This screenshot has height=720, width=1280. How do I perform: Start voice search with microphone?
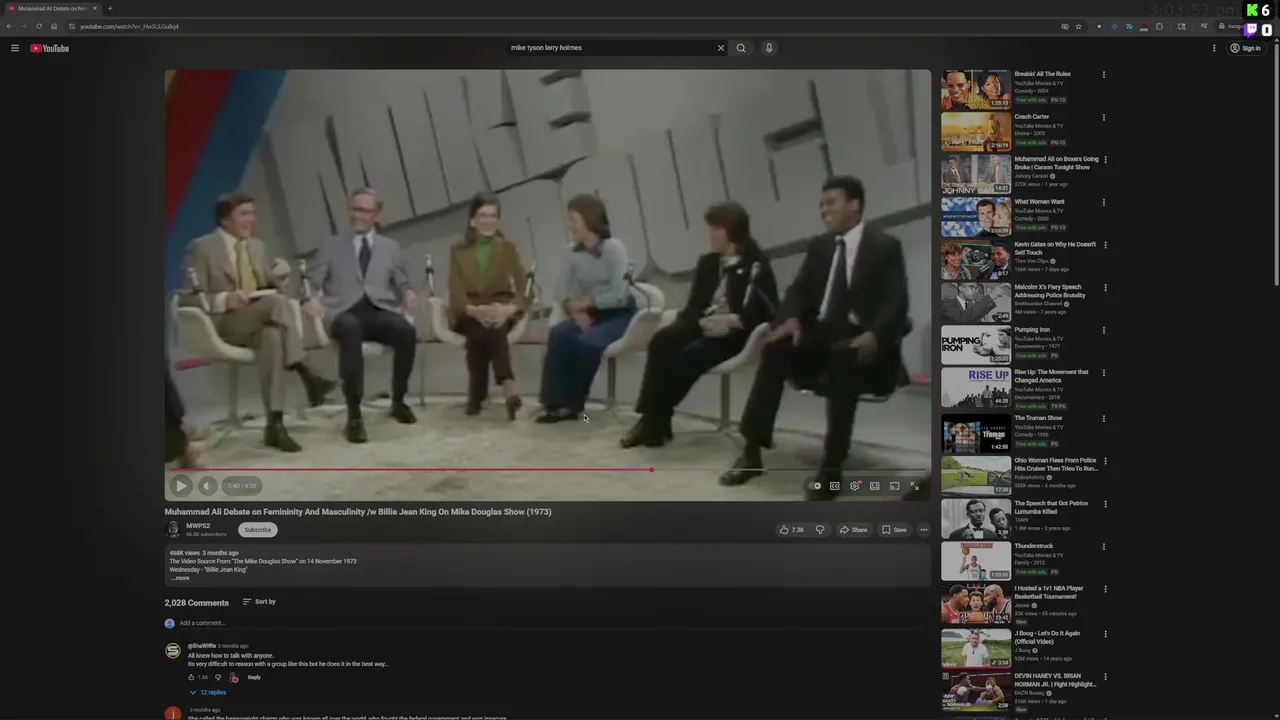(x=769, y=48)
